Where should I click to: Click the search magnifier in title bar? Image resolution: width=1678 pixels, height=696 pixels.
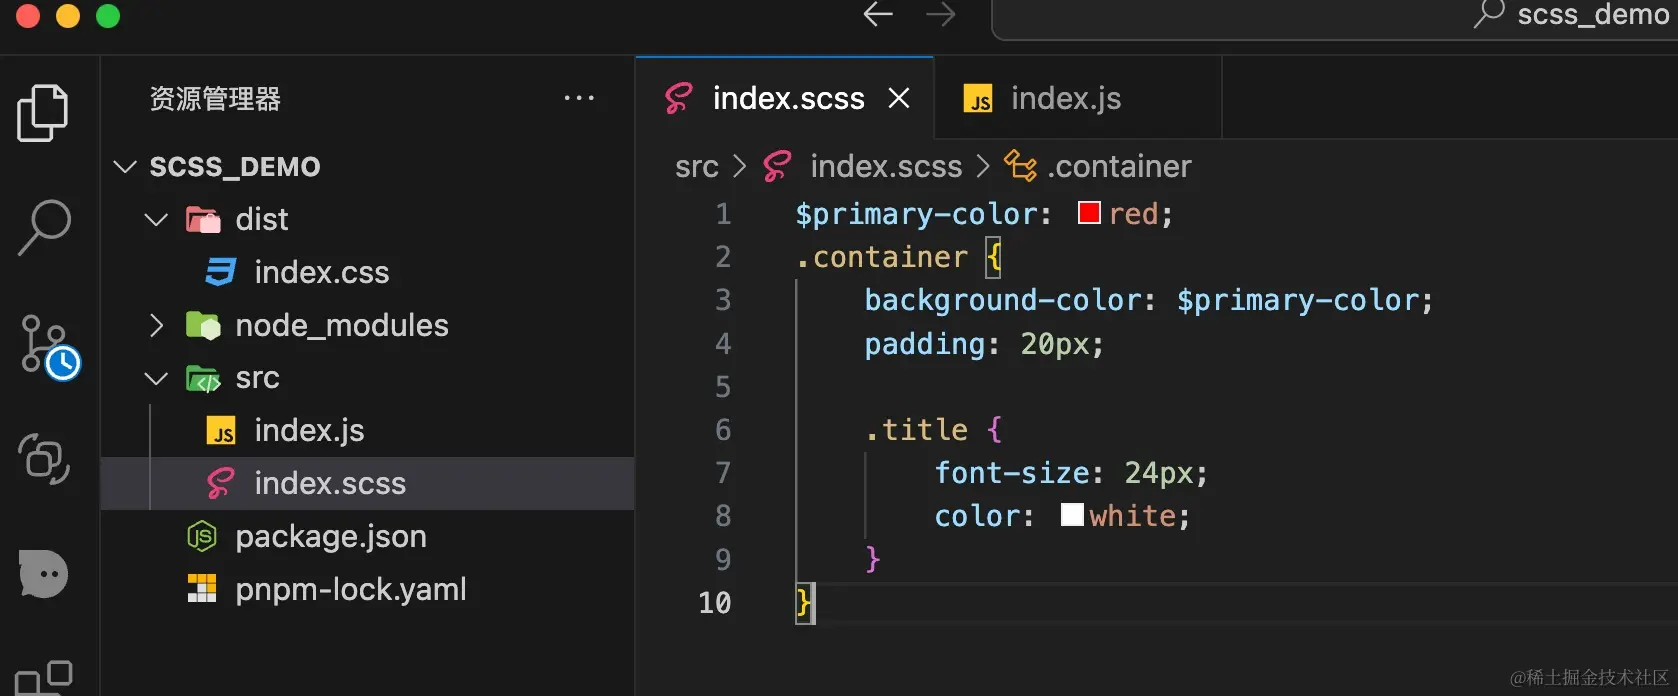1489,14
